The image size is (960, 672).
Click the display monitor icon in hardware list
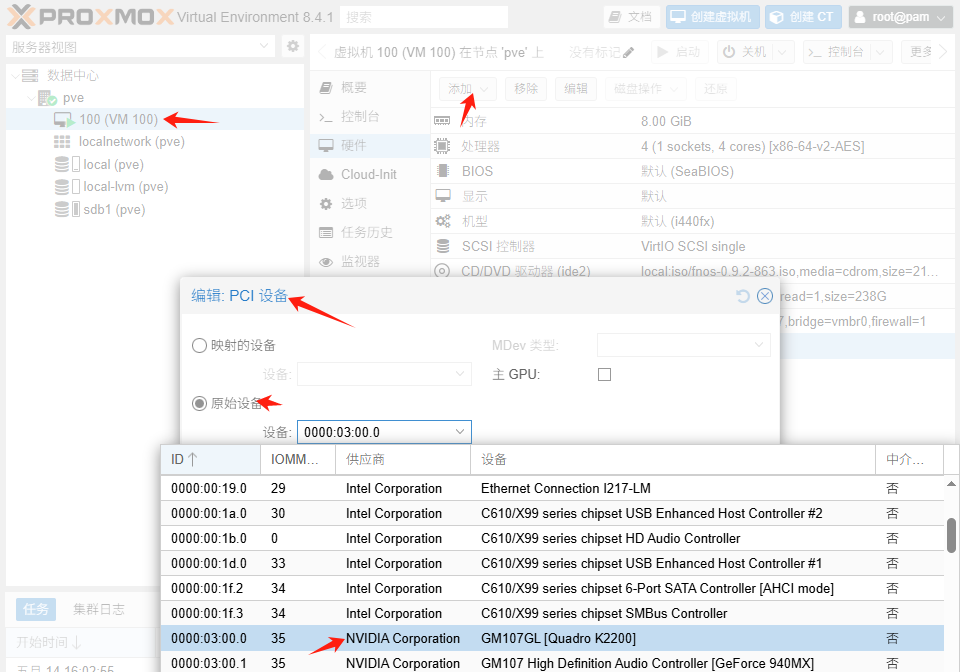point(442,196)
